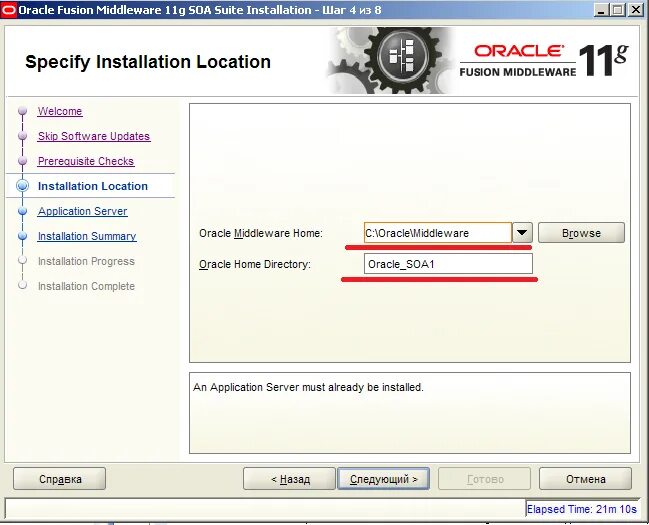Proceed with the Следующий button

pos(384,479)
